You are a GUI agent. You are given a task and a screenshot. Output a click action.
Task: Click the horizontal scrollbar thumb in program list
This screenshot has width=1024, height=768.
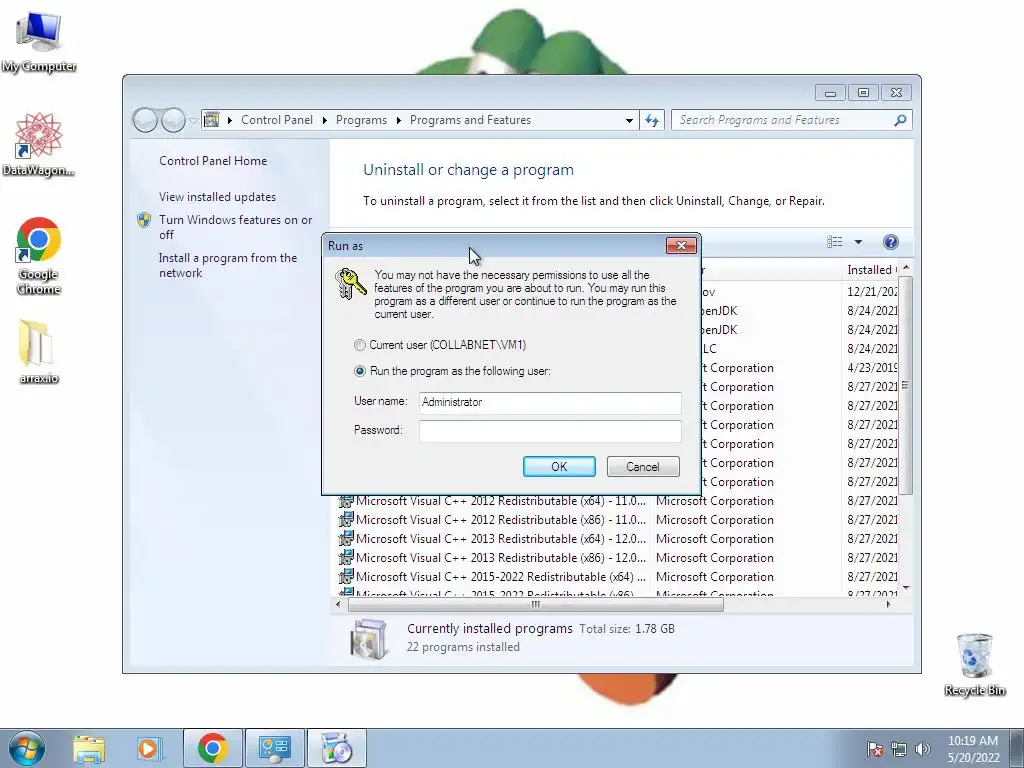pyautogui.click(x=536, y=605)
